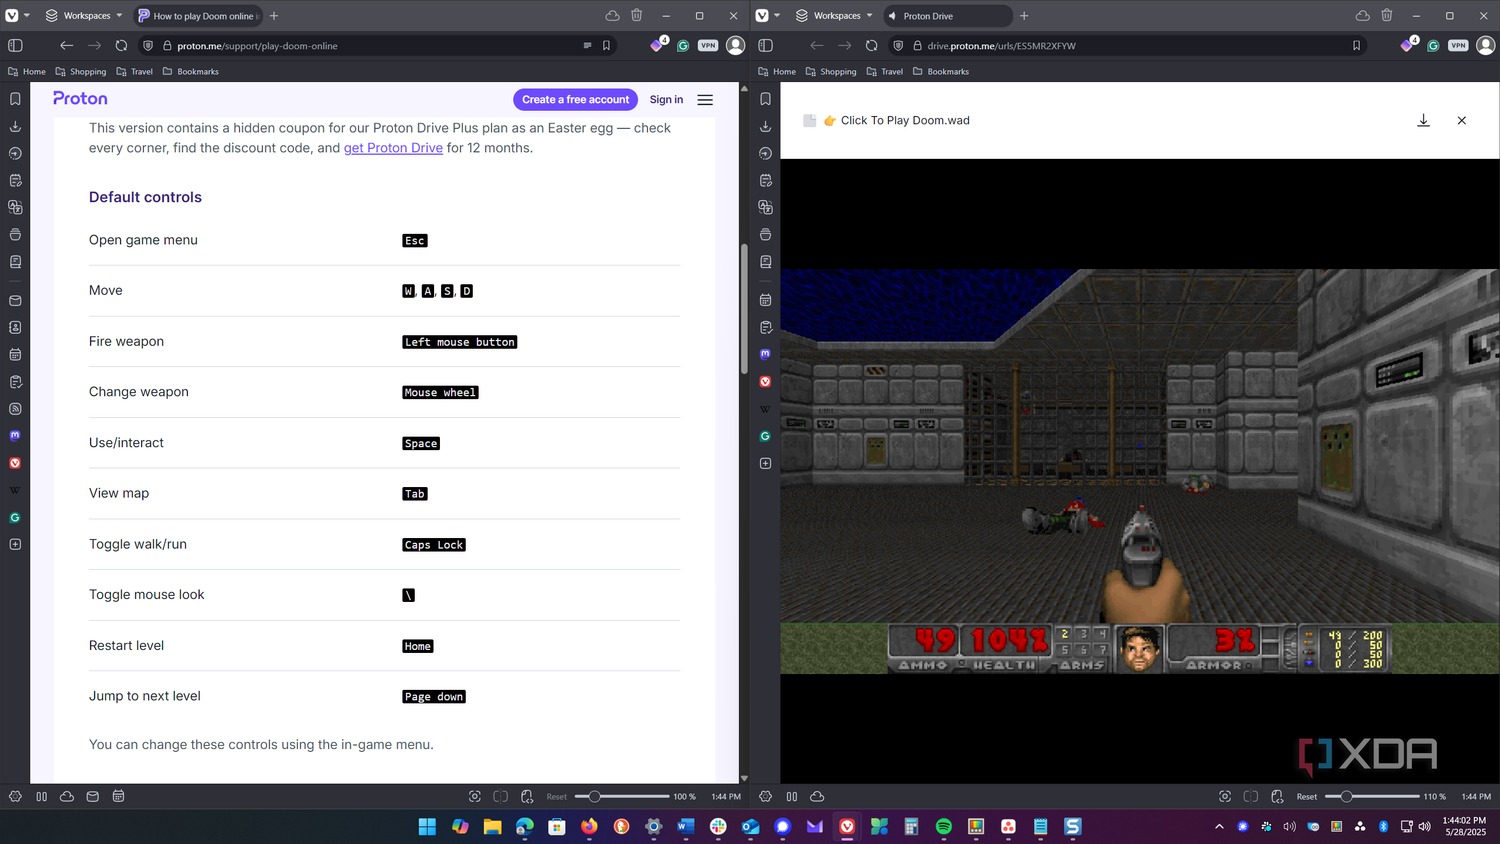Adjust zoom slider in left window
Screen dimensions: 1500x844
pos(621,796)
